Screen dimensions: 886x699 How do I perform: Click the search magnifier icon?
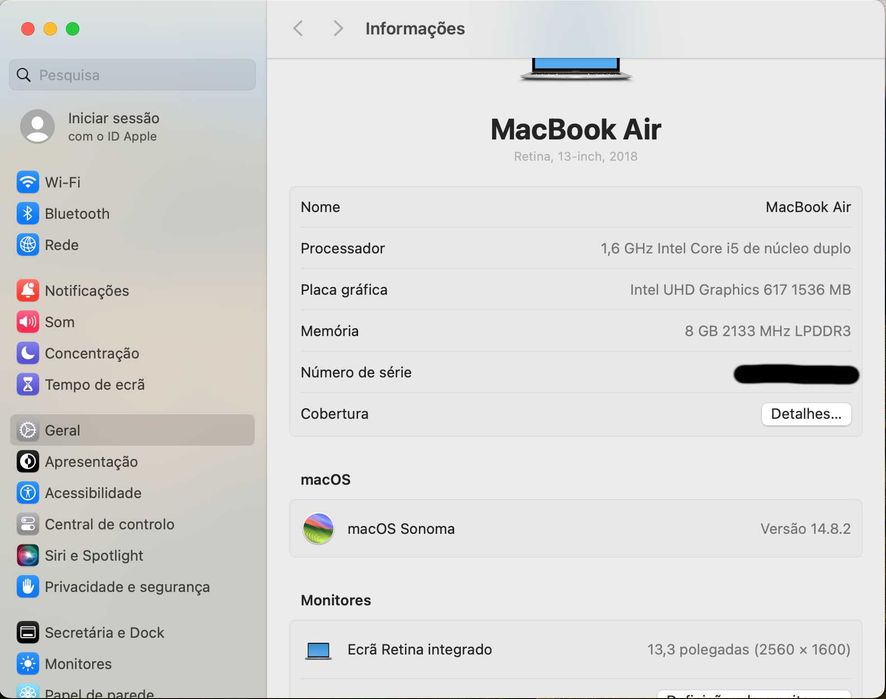[23, 75]
